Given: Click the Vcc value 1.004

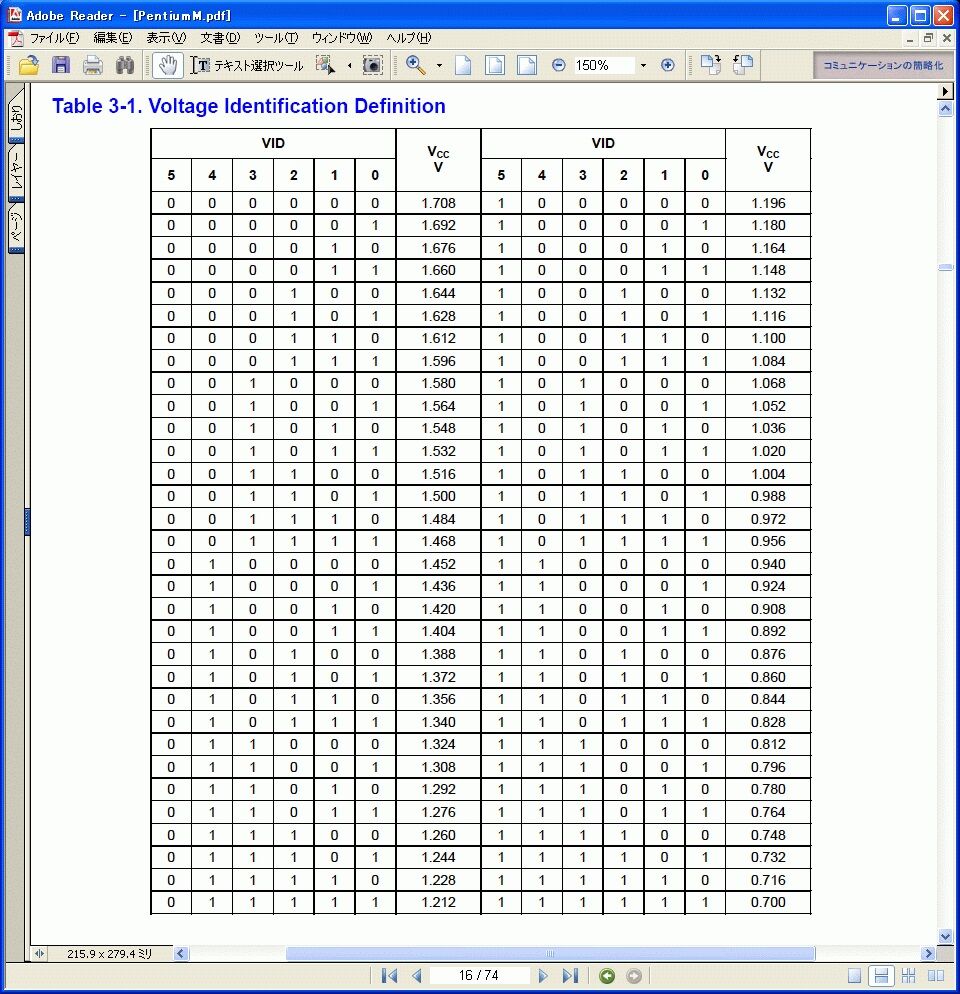Looking at the screenshot, I should 768,474.
